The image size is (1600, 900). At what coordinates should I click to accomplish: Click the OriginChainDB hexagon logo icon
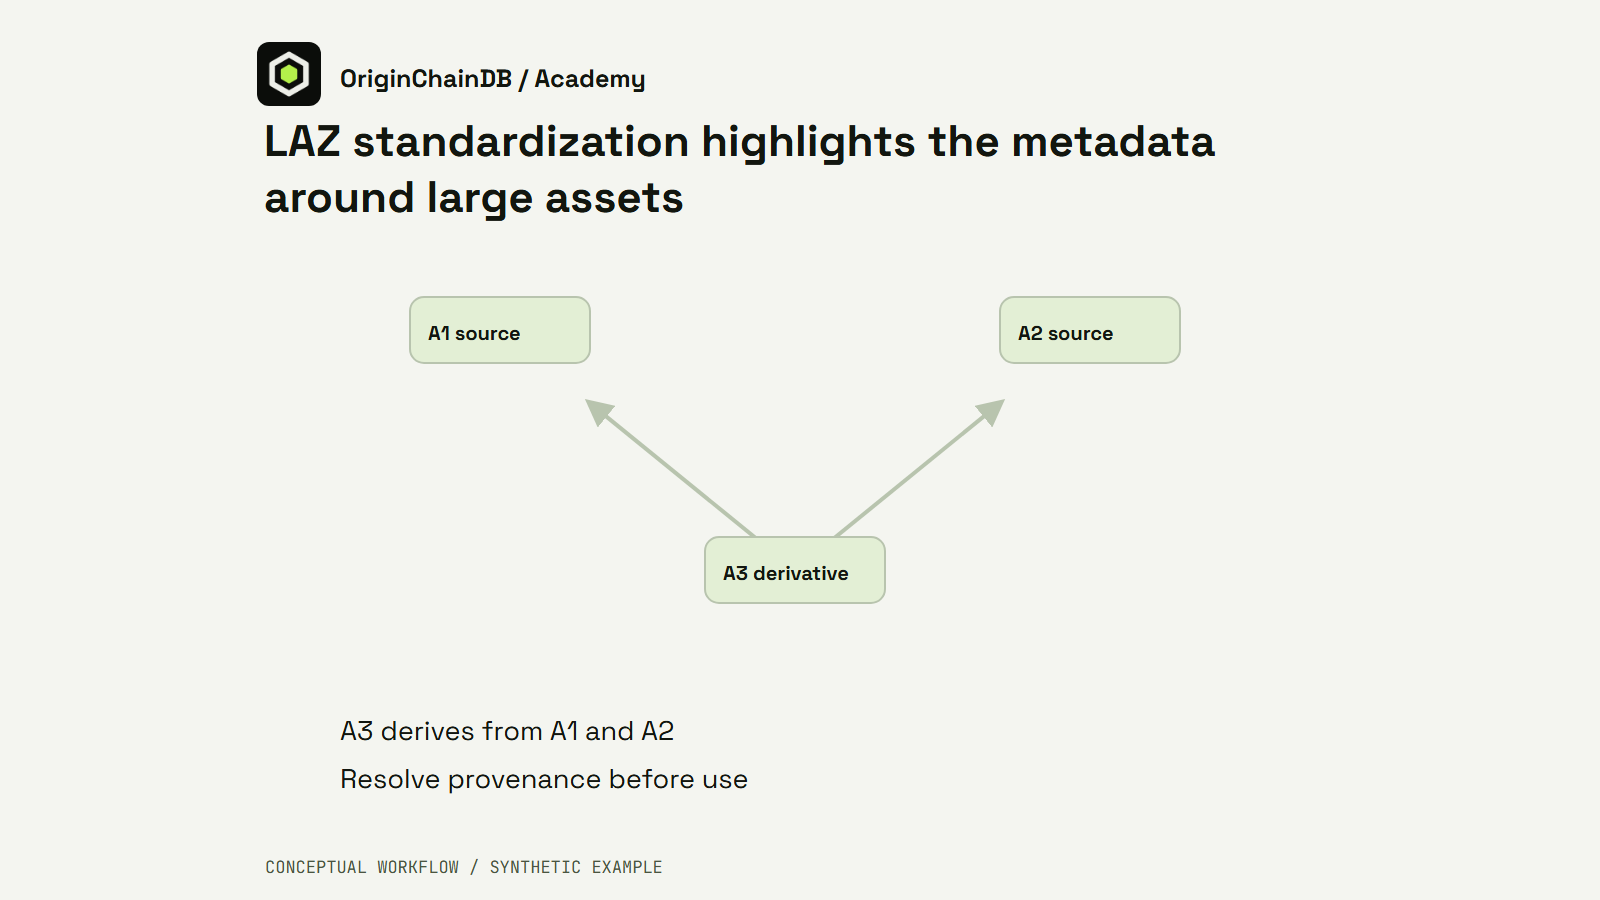tap(289, 74)
